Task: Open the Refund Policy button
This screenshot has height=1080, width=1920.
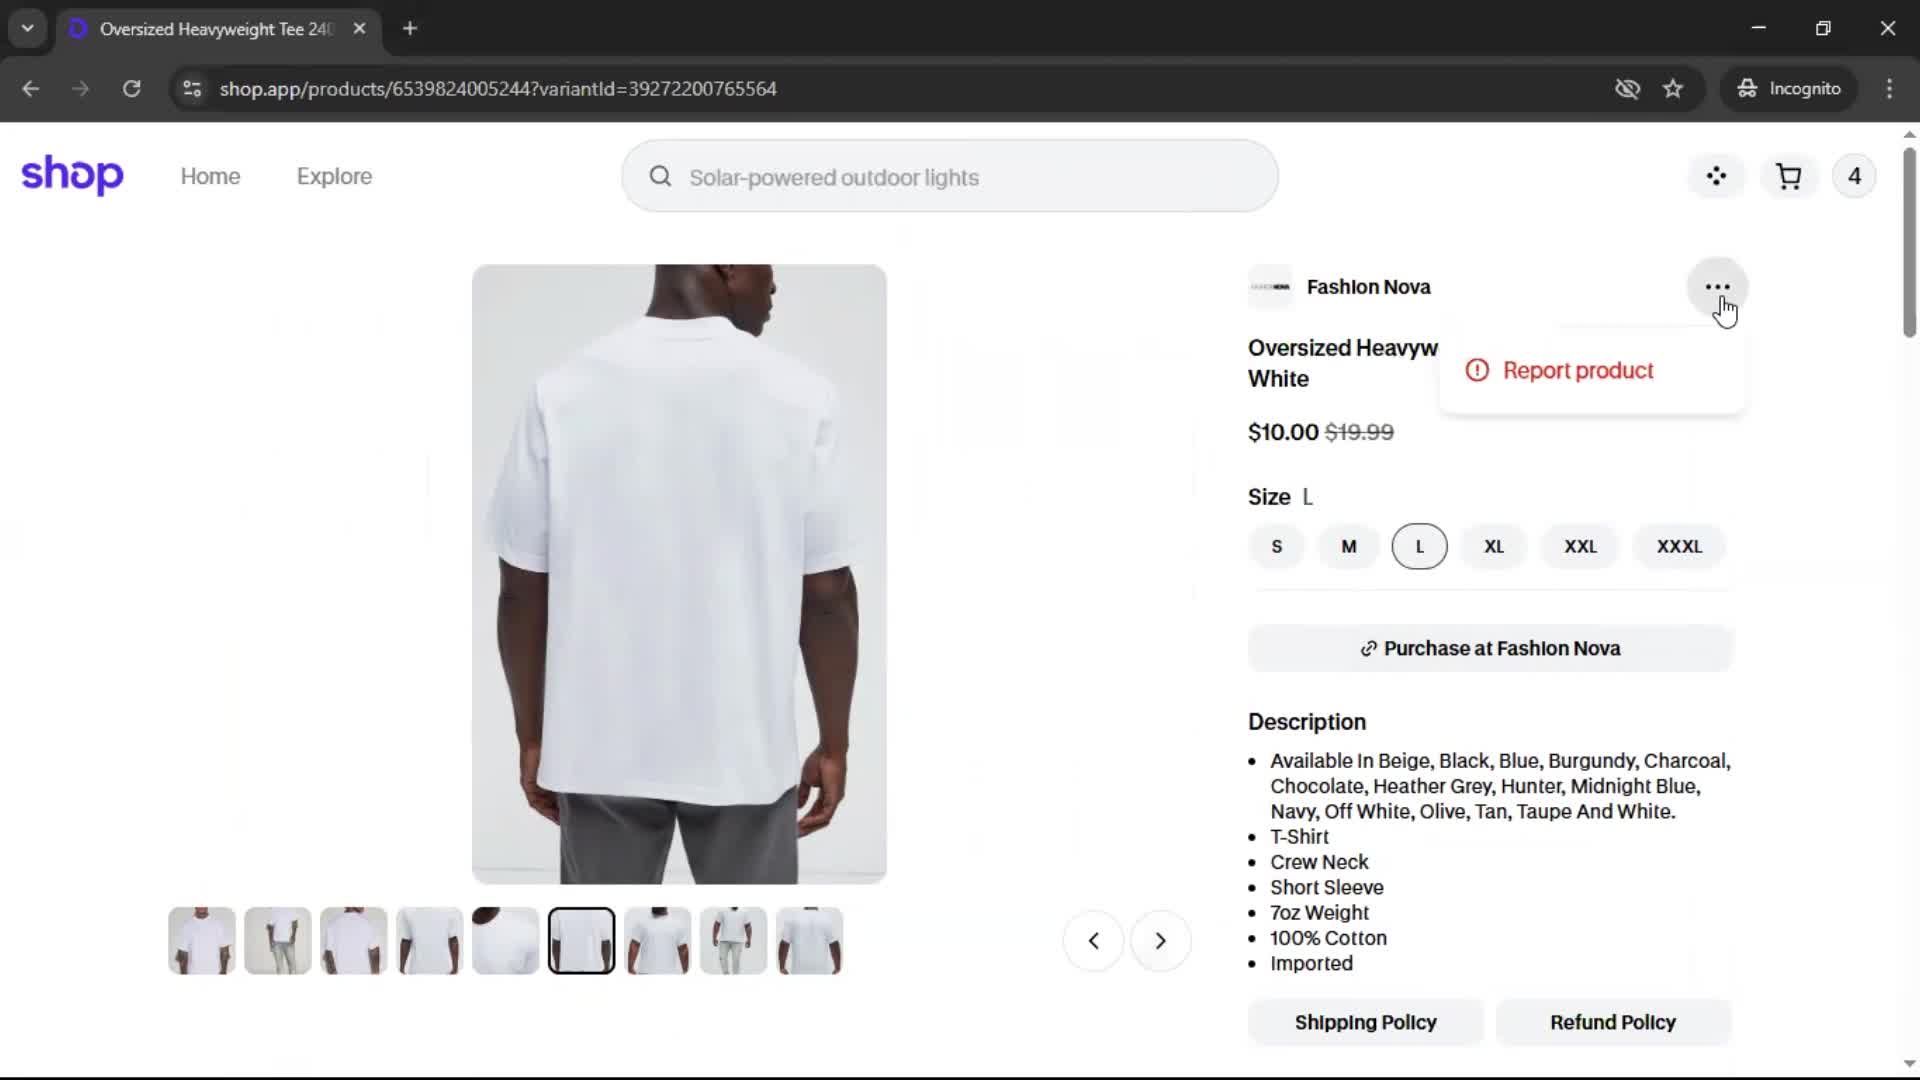Action: 1612,1023
